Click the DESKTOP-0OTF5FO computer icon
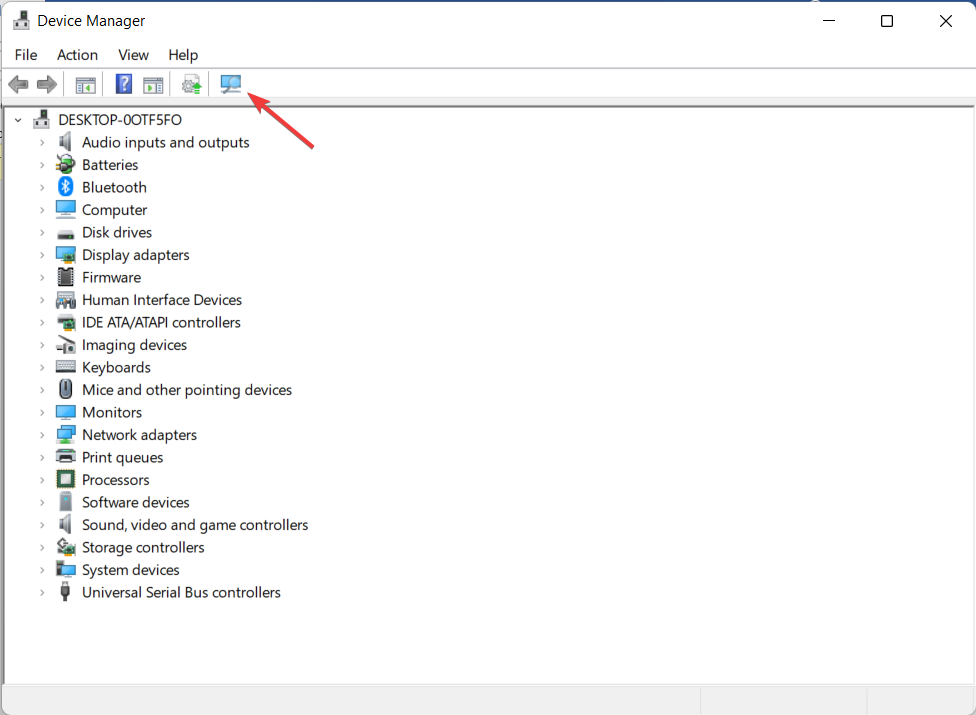The height and width of the screenshot is (715, 976). (42, 119)
